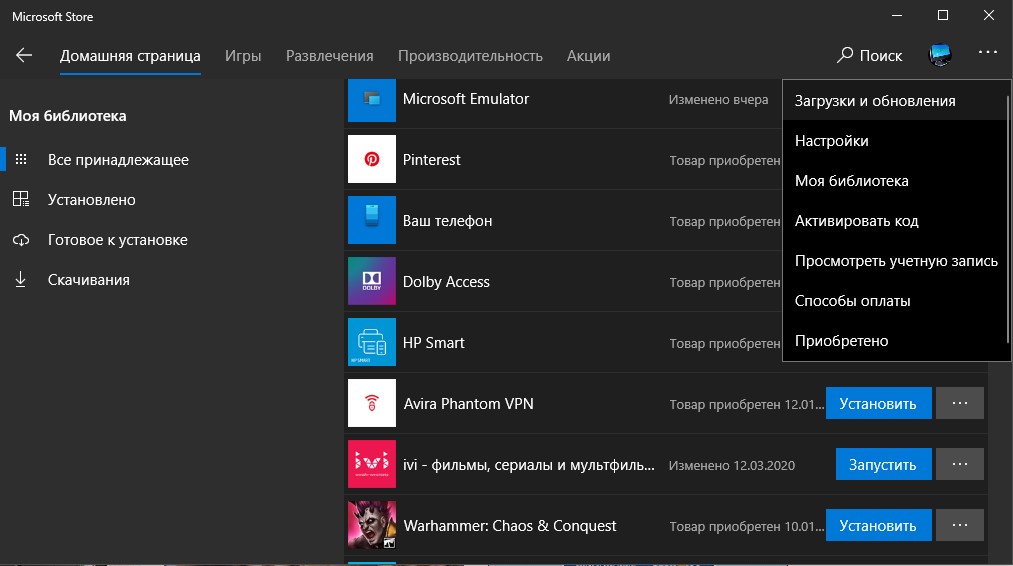Click the Pinterest app name

432,160
